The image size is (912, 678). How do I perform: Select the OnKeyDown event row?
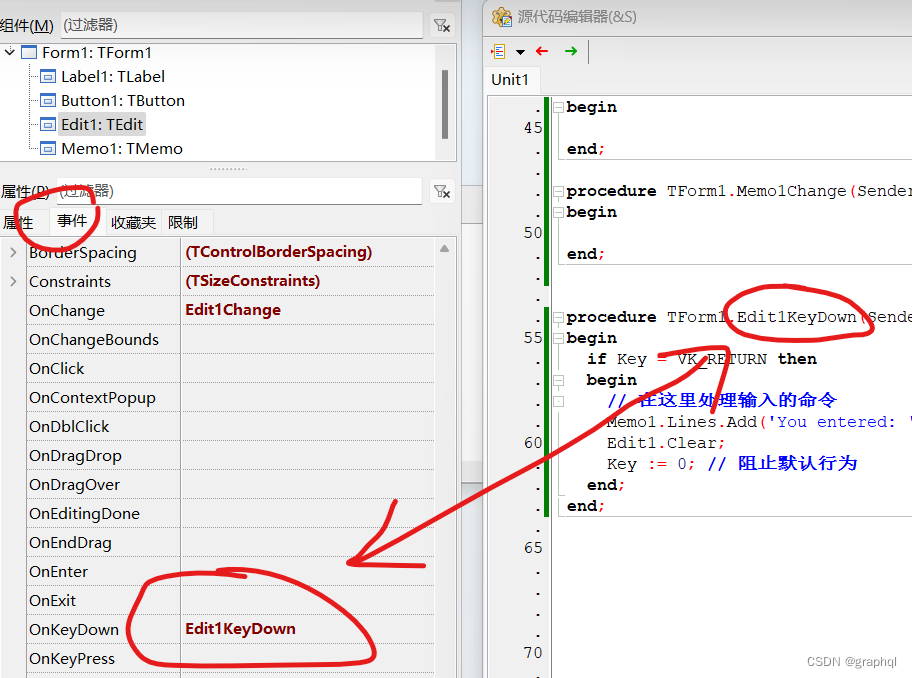click(230, 630)
